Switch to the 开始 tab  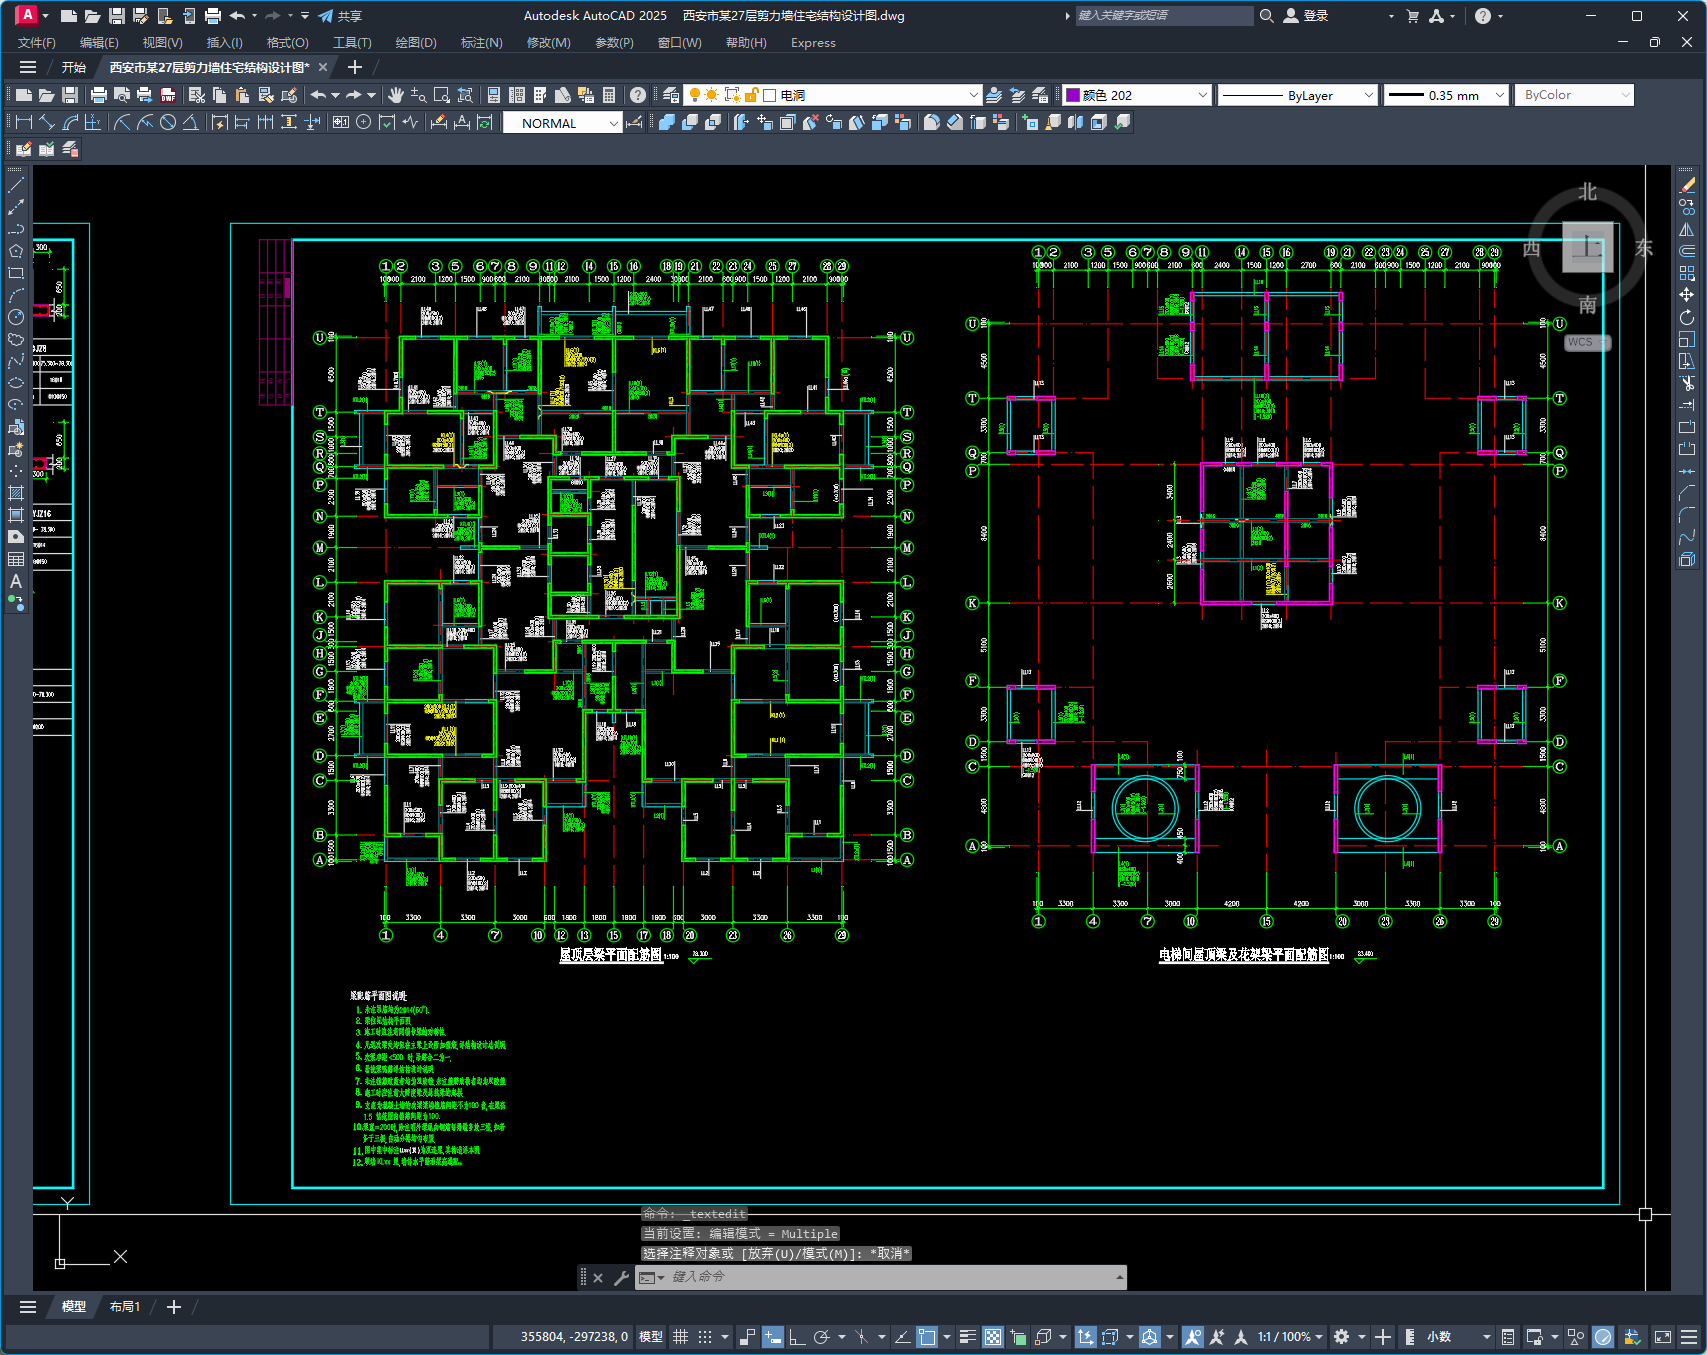coord(74,67)
